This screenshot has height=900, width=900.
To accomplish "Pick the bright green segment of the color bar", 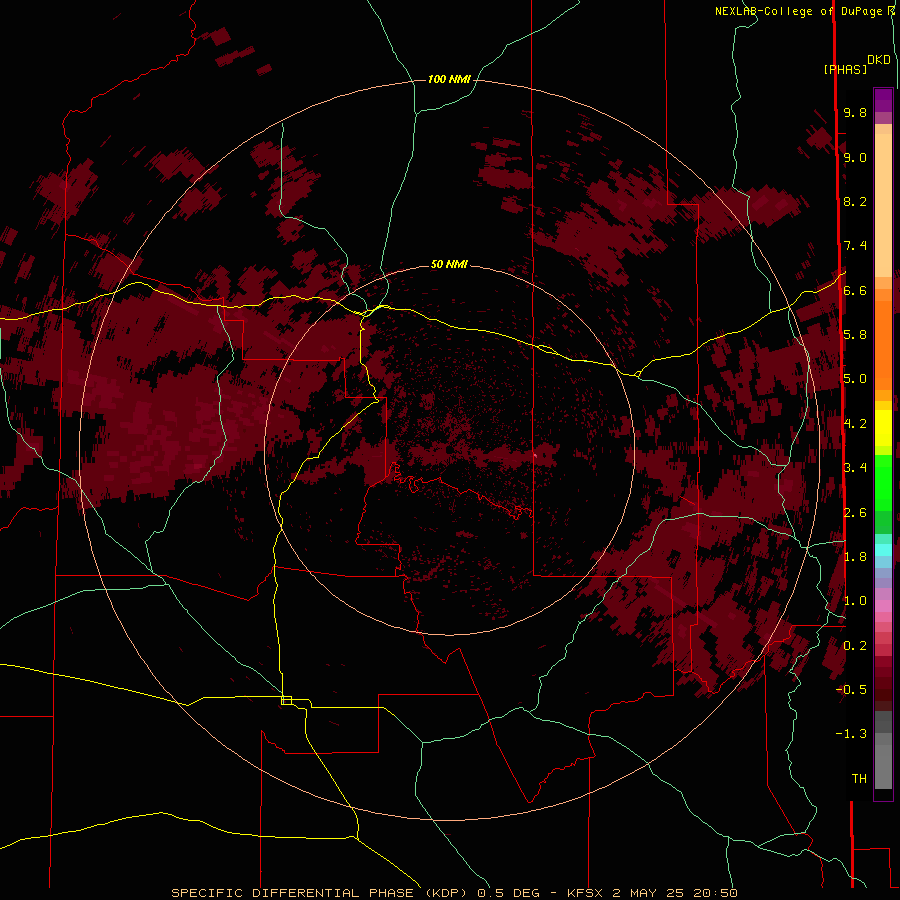I will pos(883,481).
